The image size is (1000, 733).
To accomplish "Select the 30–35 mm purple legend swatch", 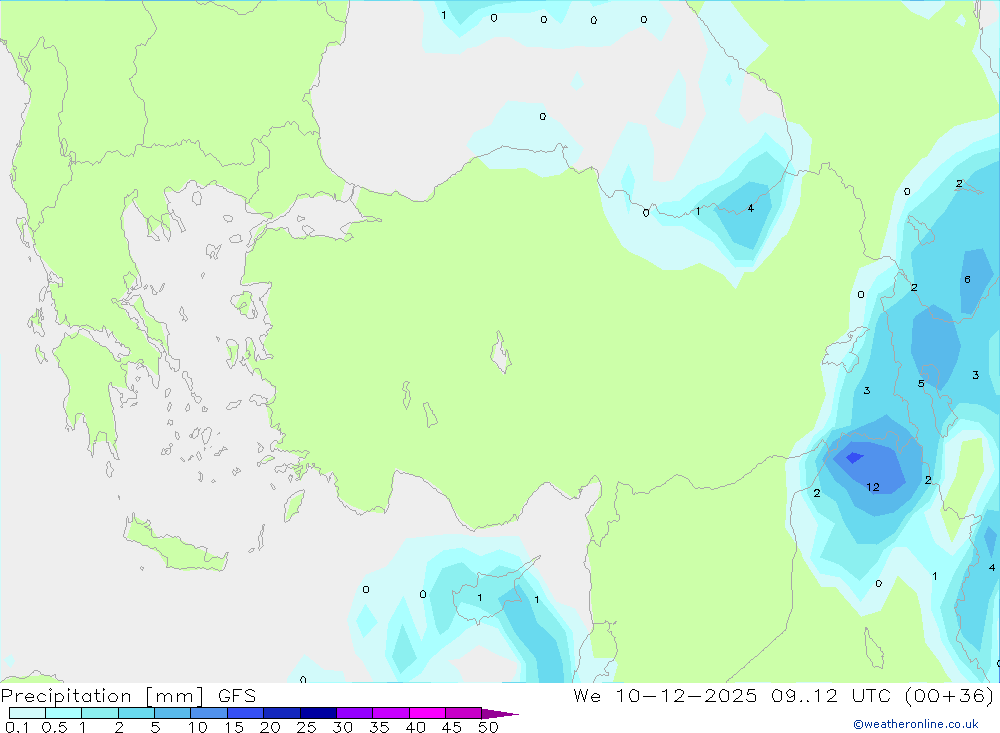I will [x=354, y=713].
